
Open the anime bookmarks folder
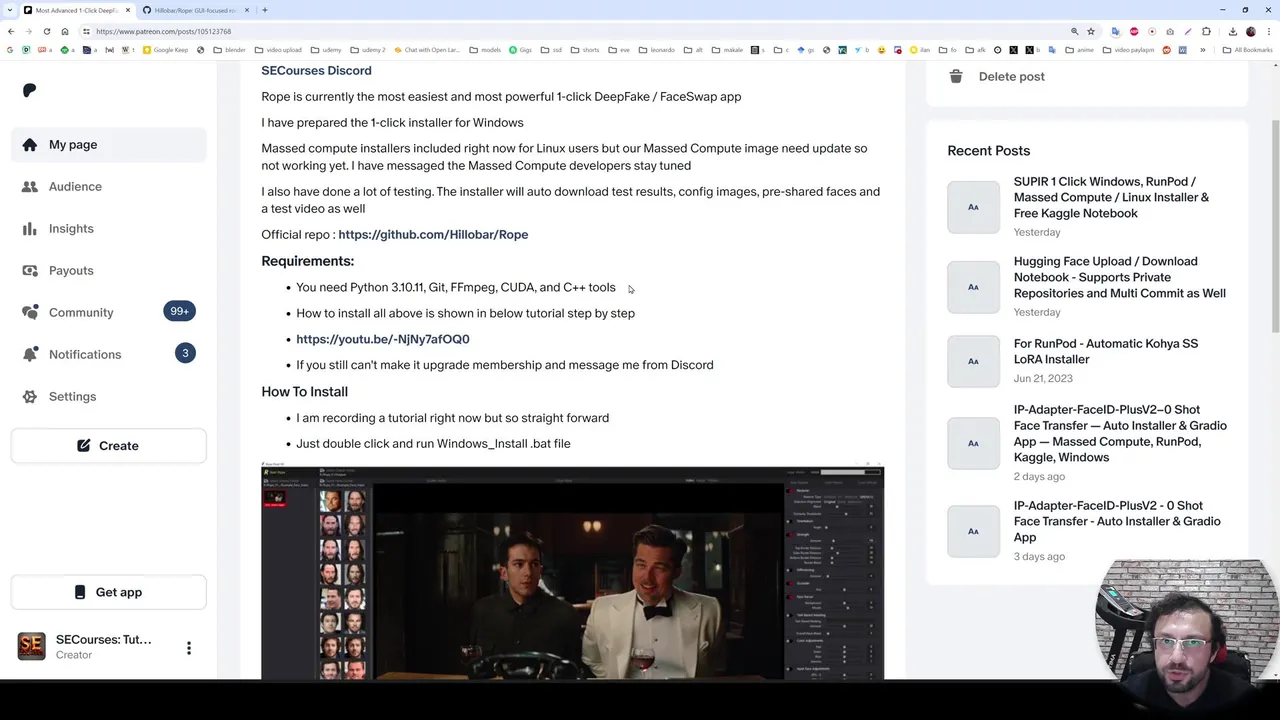[x=1079, y=50]
